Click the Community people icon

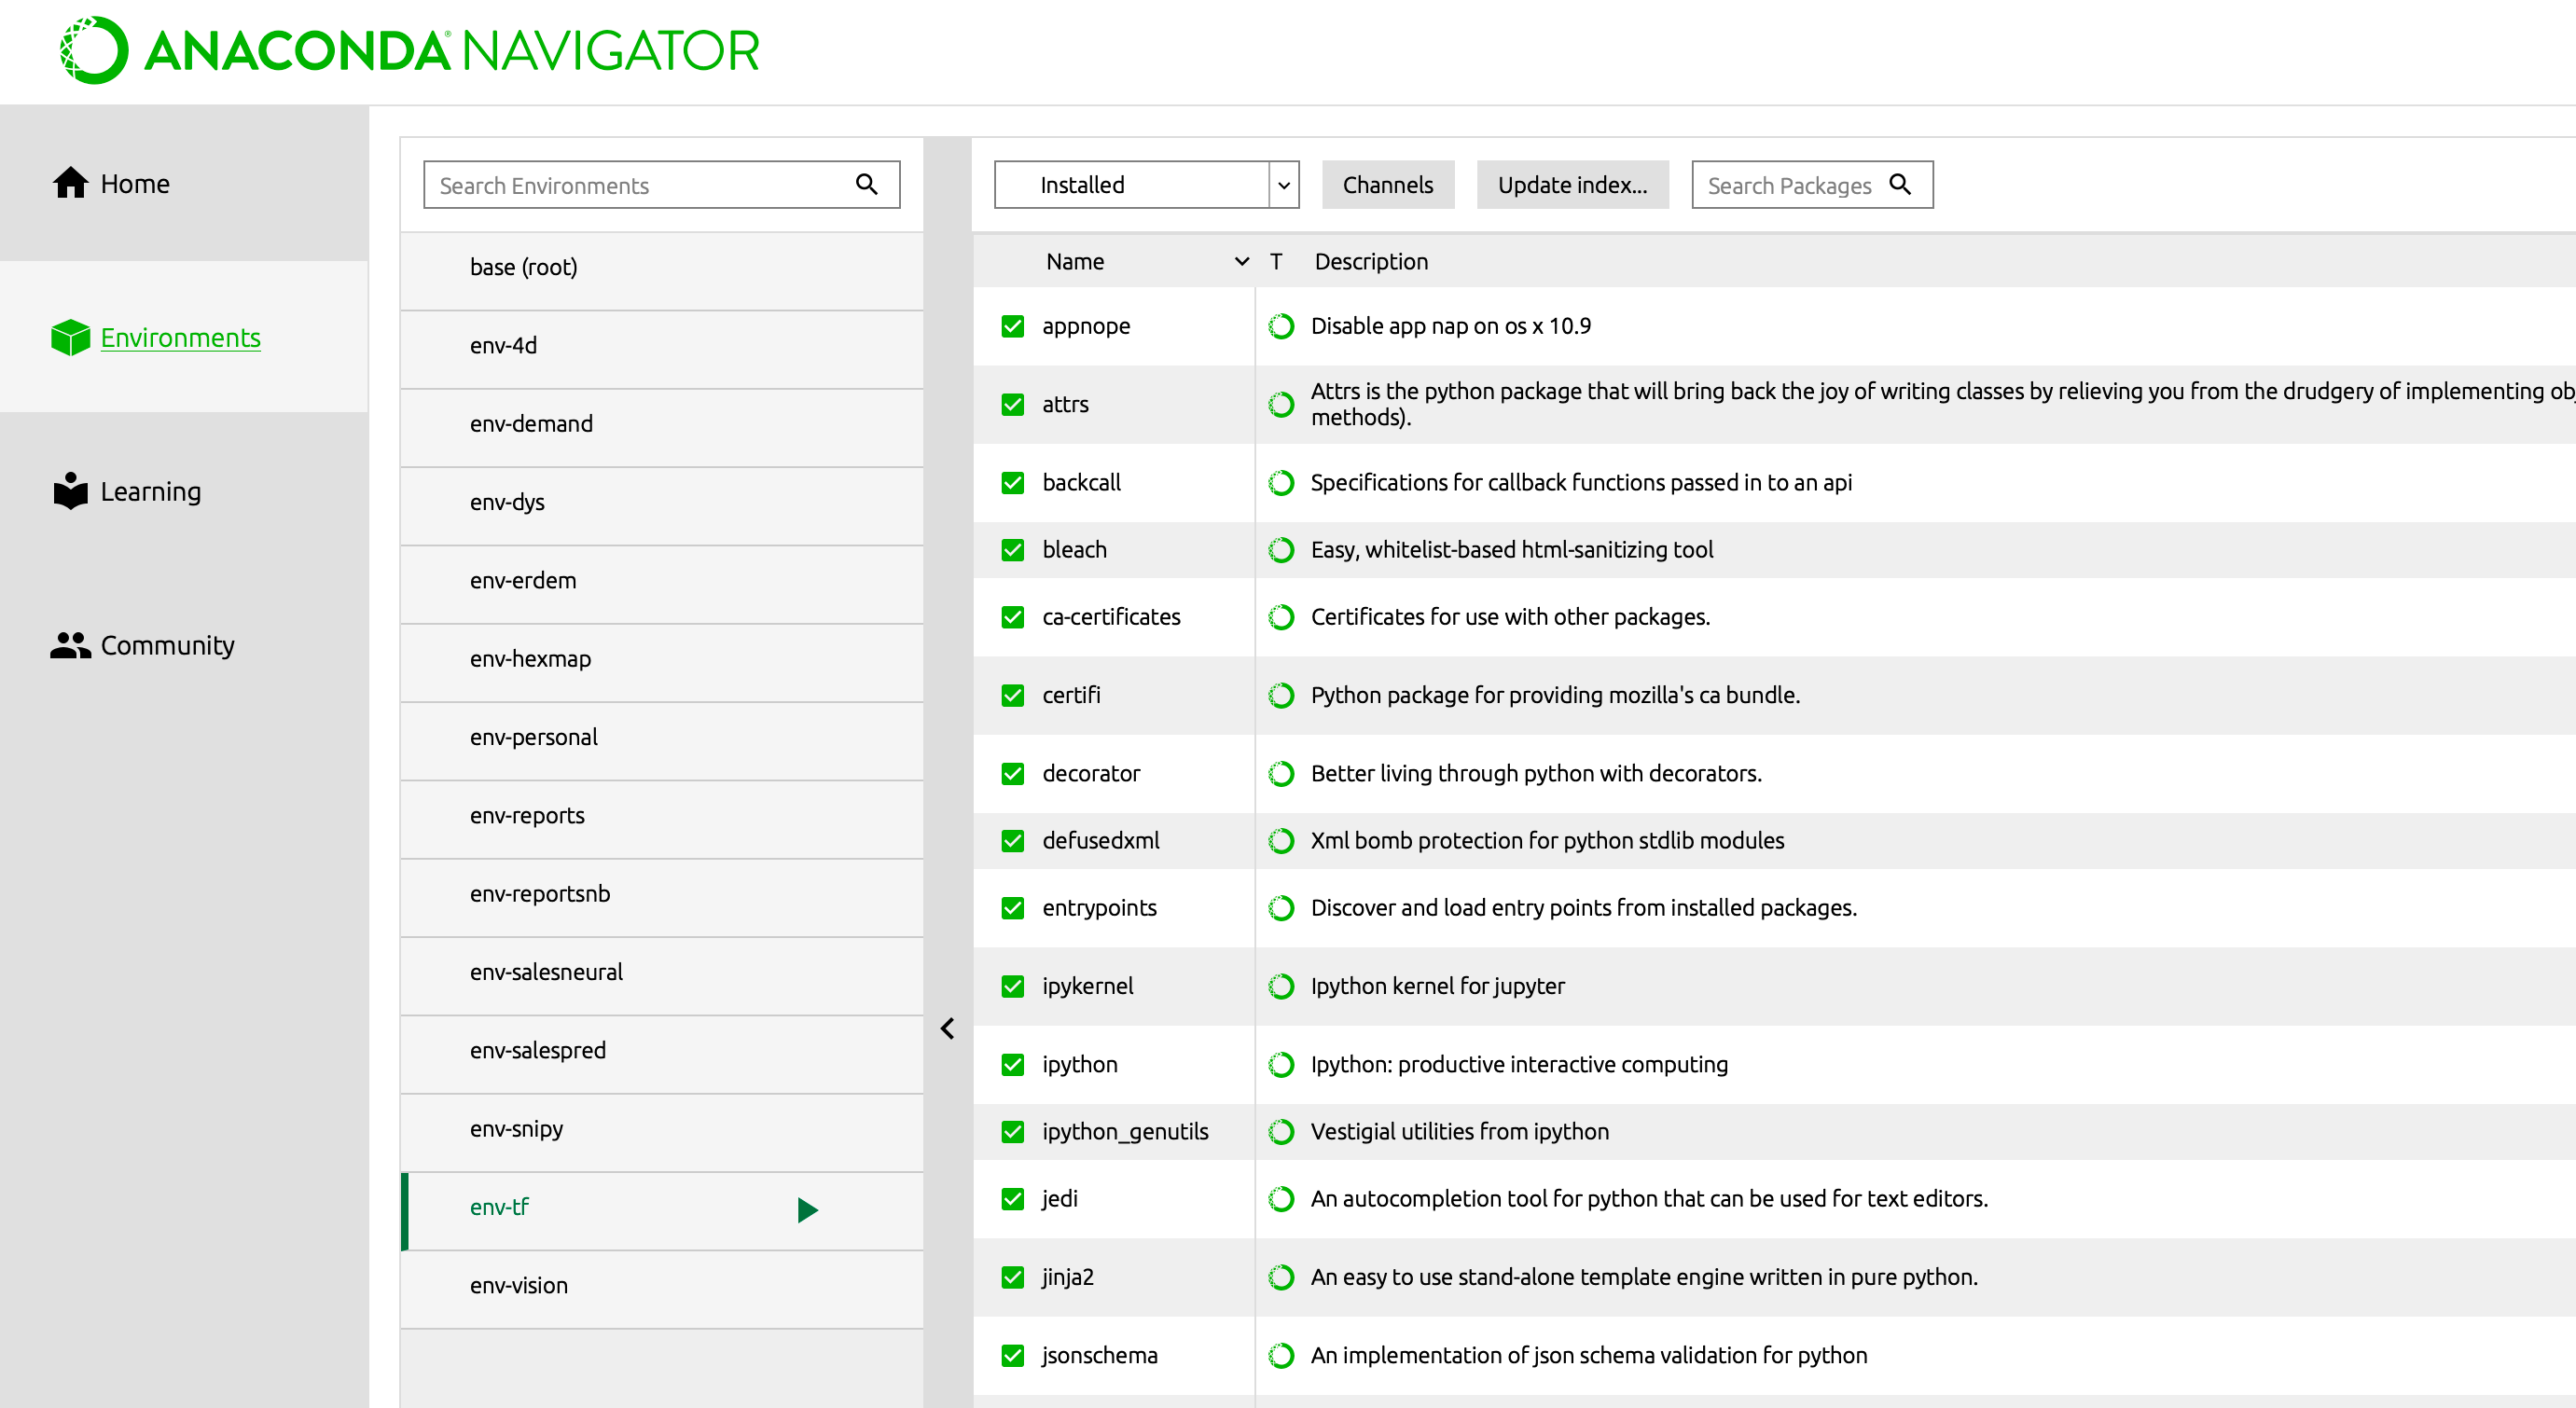pyautogui.click(x=70, y=645)
